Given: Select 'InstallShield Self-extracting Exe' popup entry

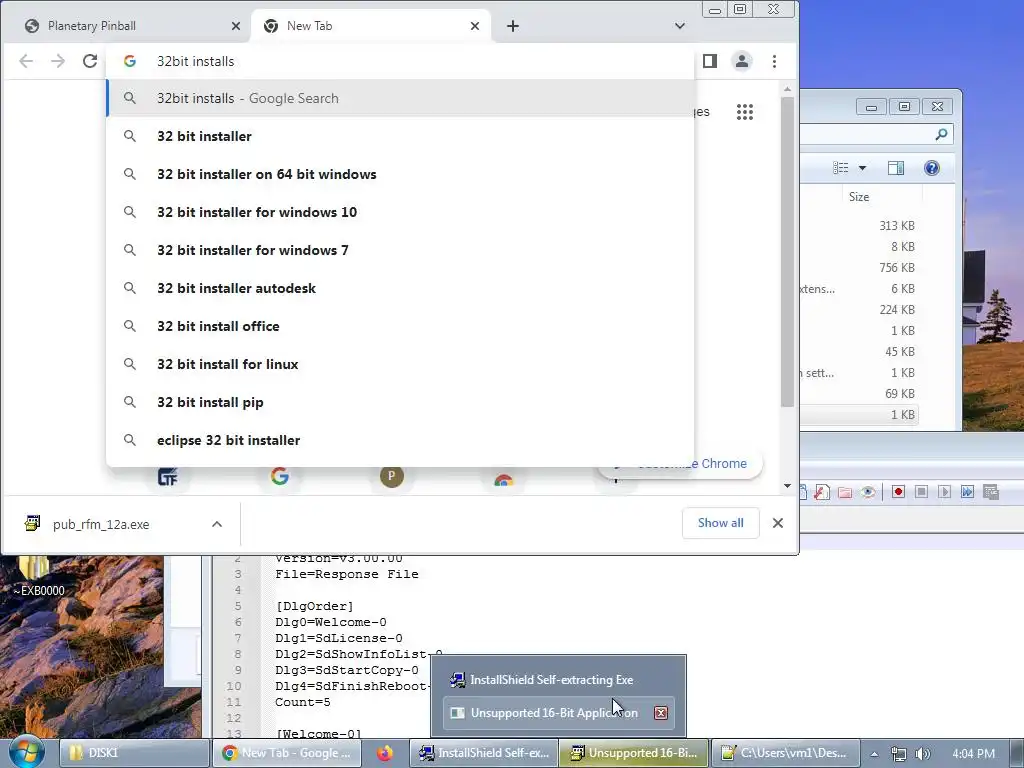Looking at the screenshot, I should coord(558,680).
